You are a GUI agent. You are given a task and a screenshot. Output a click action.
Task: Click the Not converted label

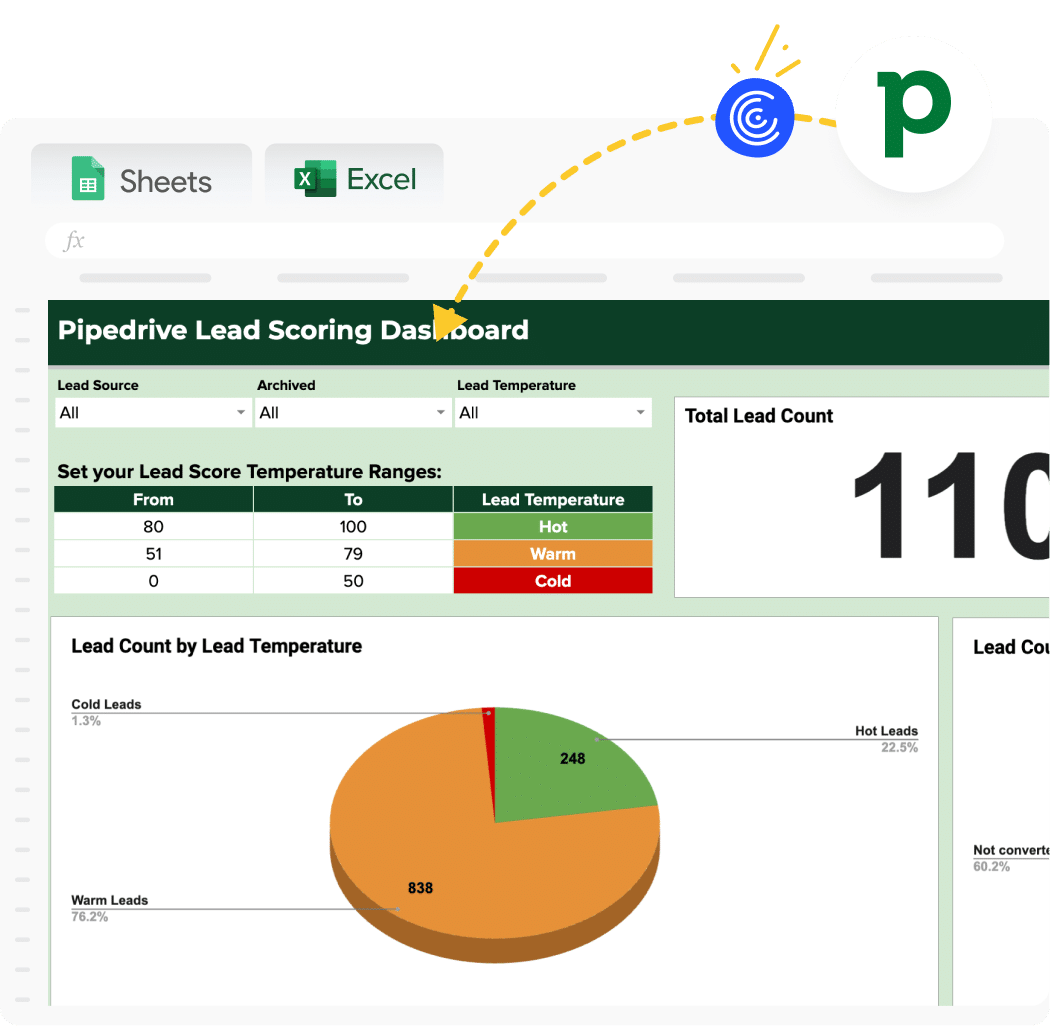[x=1011, y=850]
